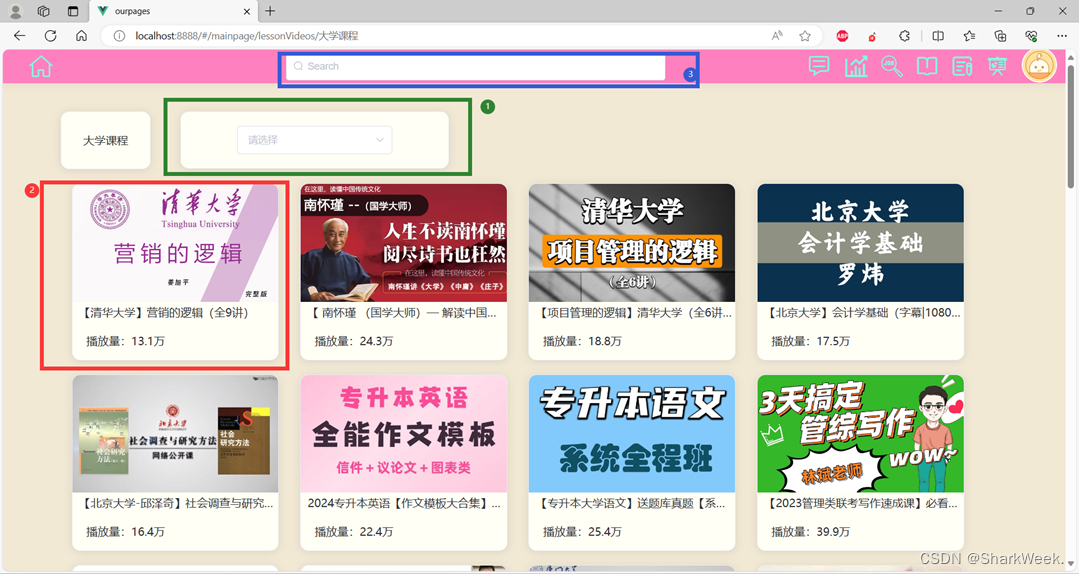Click title 【南怀瑾（国学大师）— 解读中国...

pos(402,313)
